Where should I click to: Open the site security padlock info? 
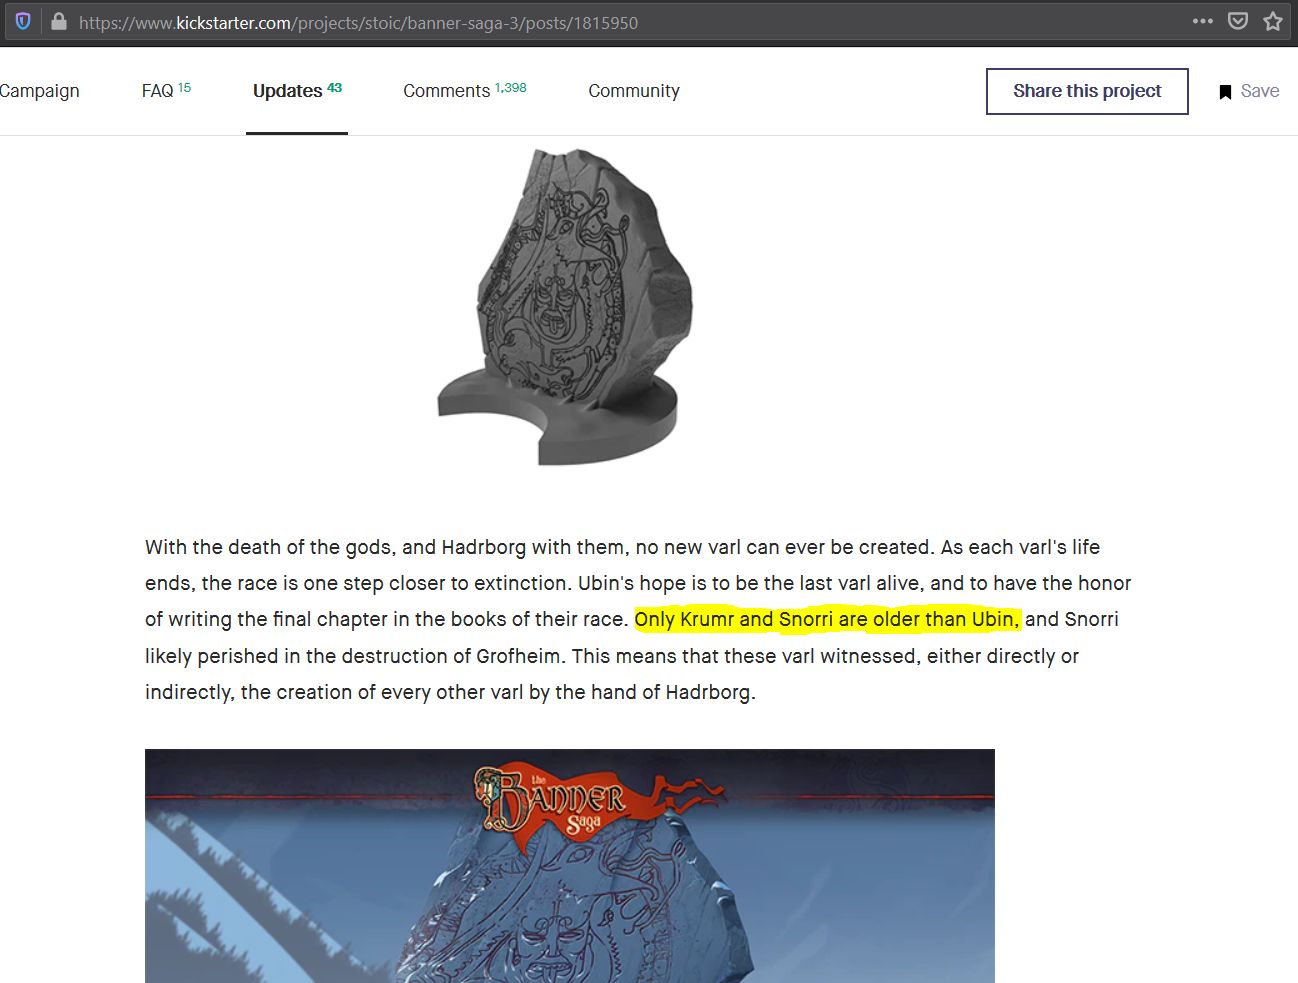coord(58,21)
